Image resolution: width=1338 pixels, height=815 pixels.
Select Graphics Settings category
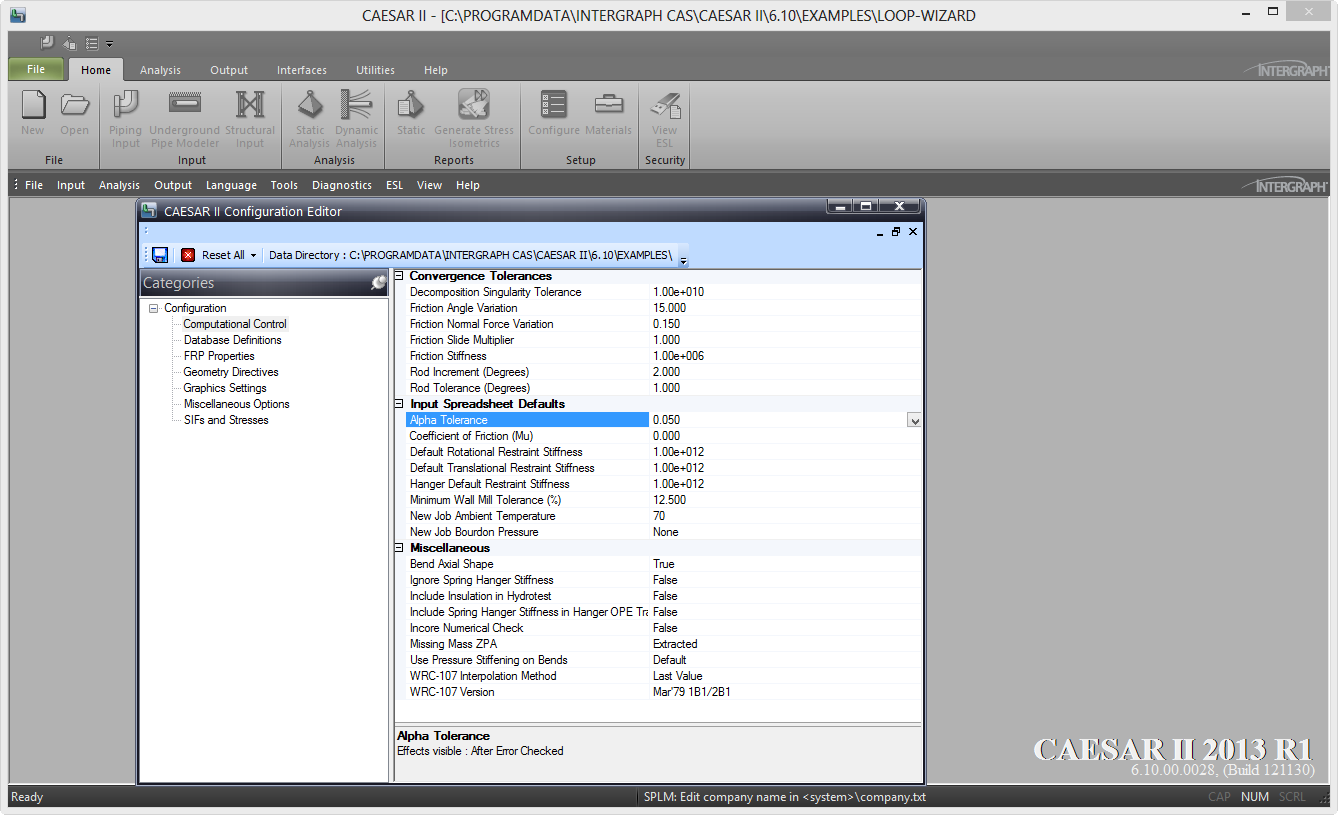[225, 388]
